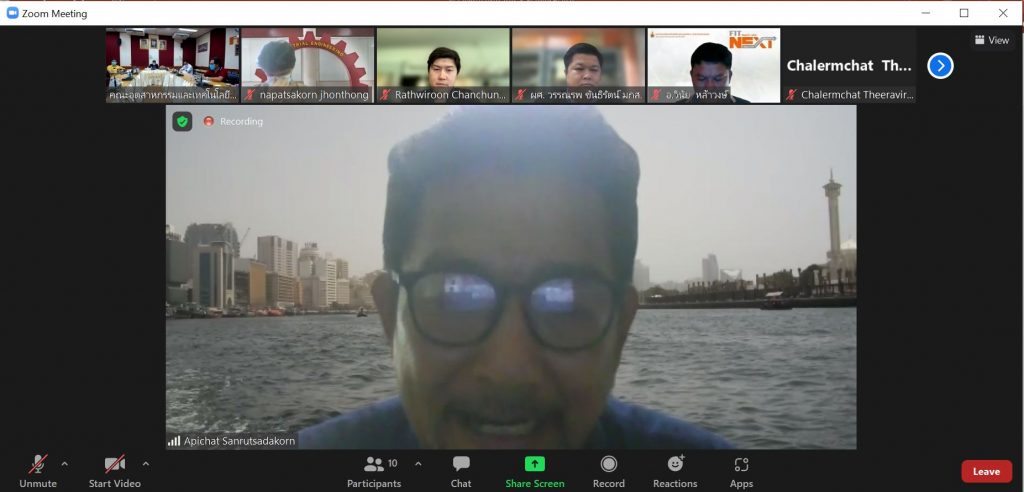Unmute the microphone
Image resolution: width=1024 pixels, height=492 pixels.
tap(38, 471)
